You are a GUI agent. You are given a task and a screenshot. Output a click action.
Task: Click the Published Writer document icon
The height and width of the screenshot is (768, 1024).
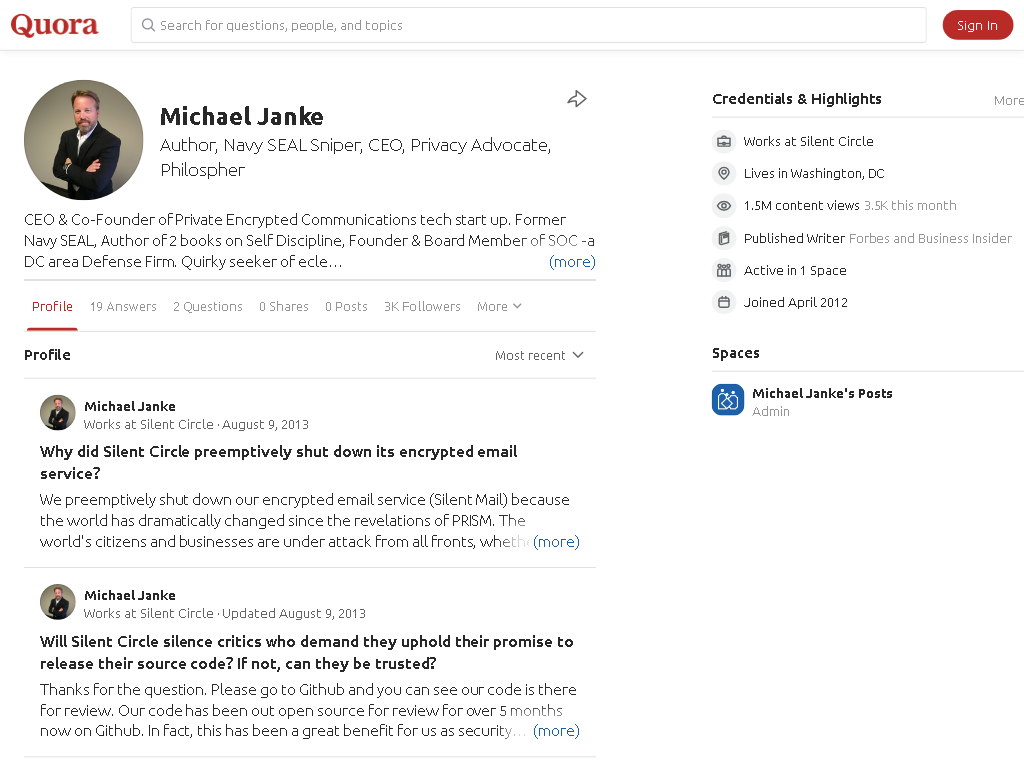pyautogui.click(x=724, y=238)
